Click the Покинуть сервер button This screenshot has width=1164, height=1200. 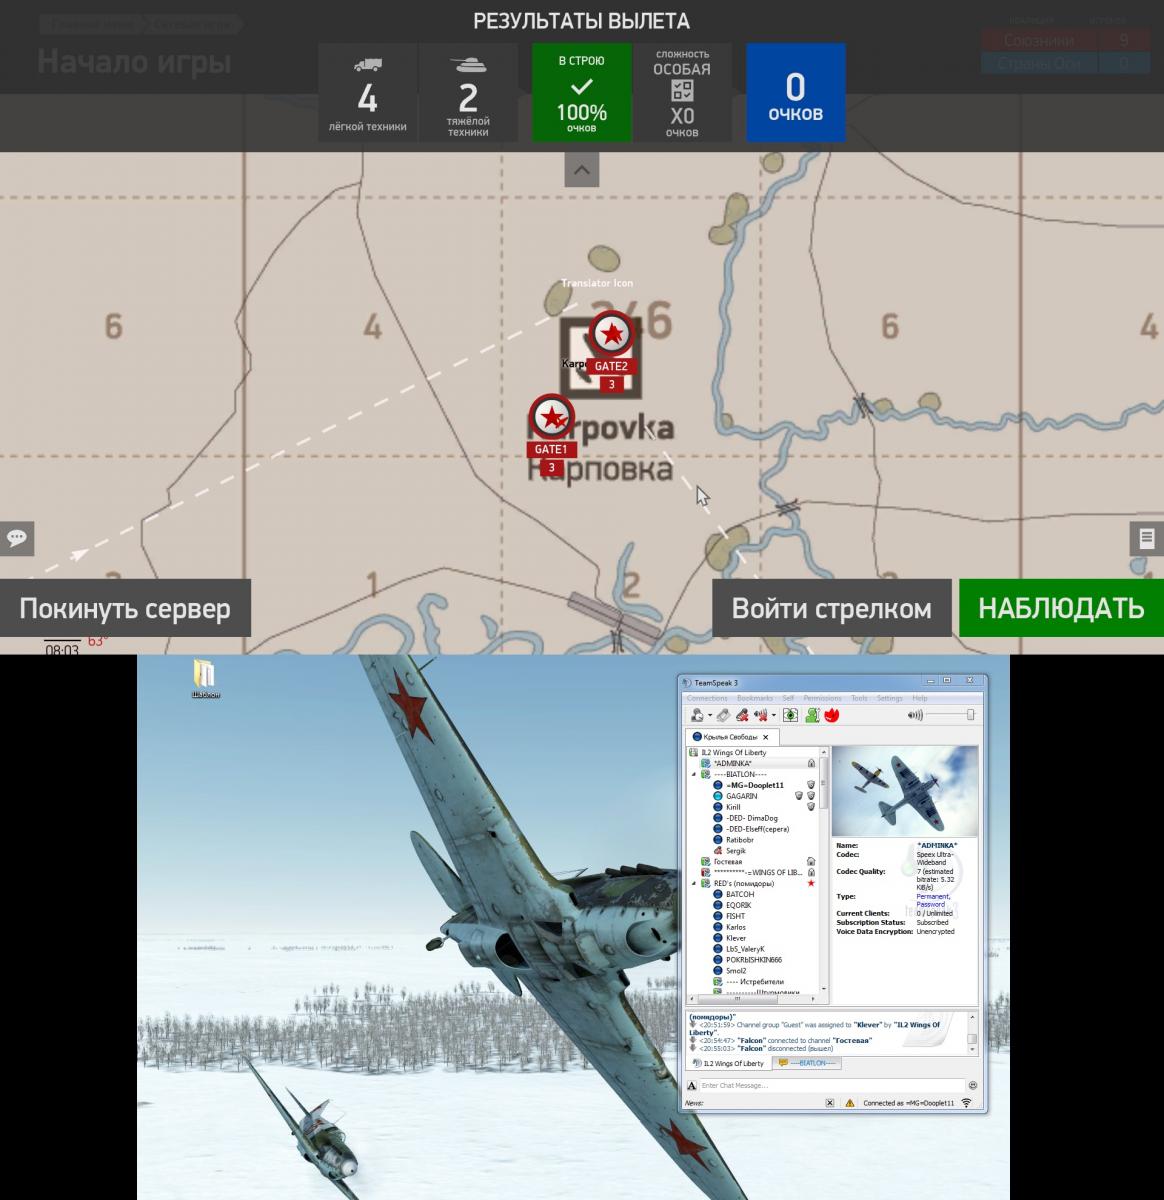(125, 608)
